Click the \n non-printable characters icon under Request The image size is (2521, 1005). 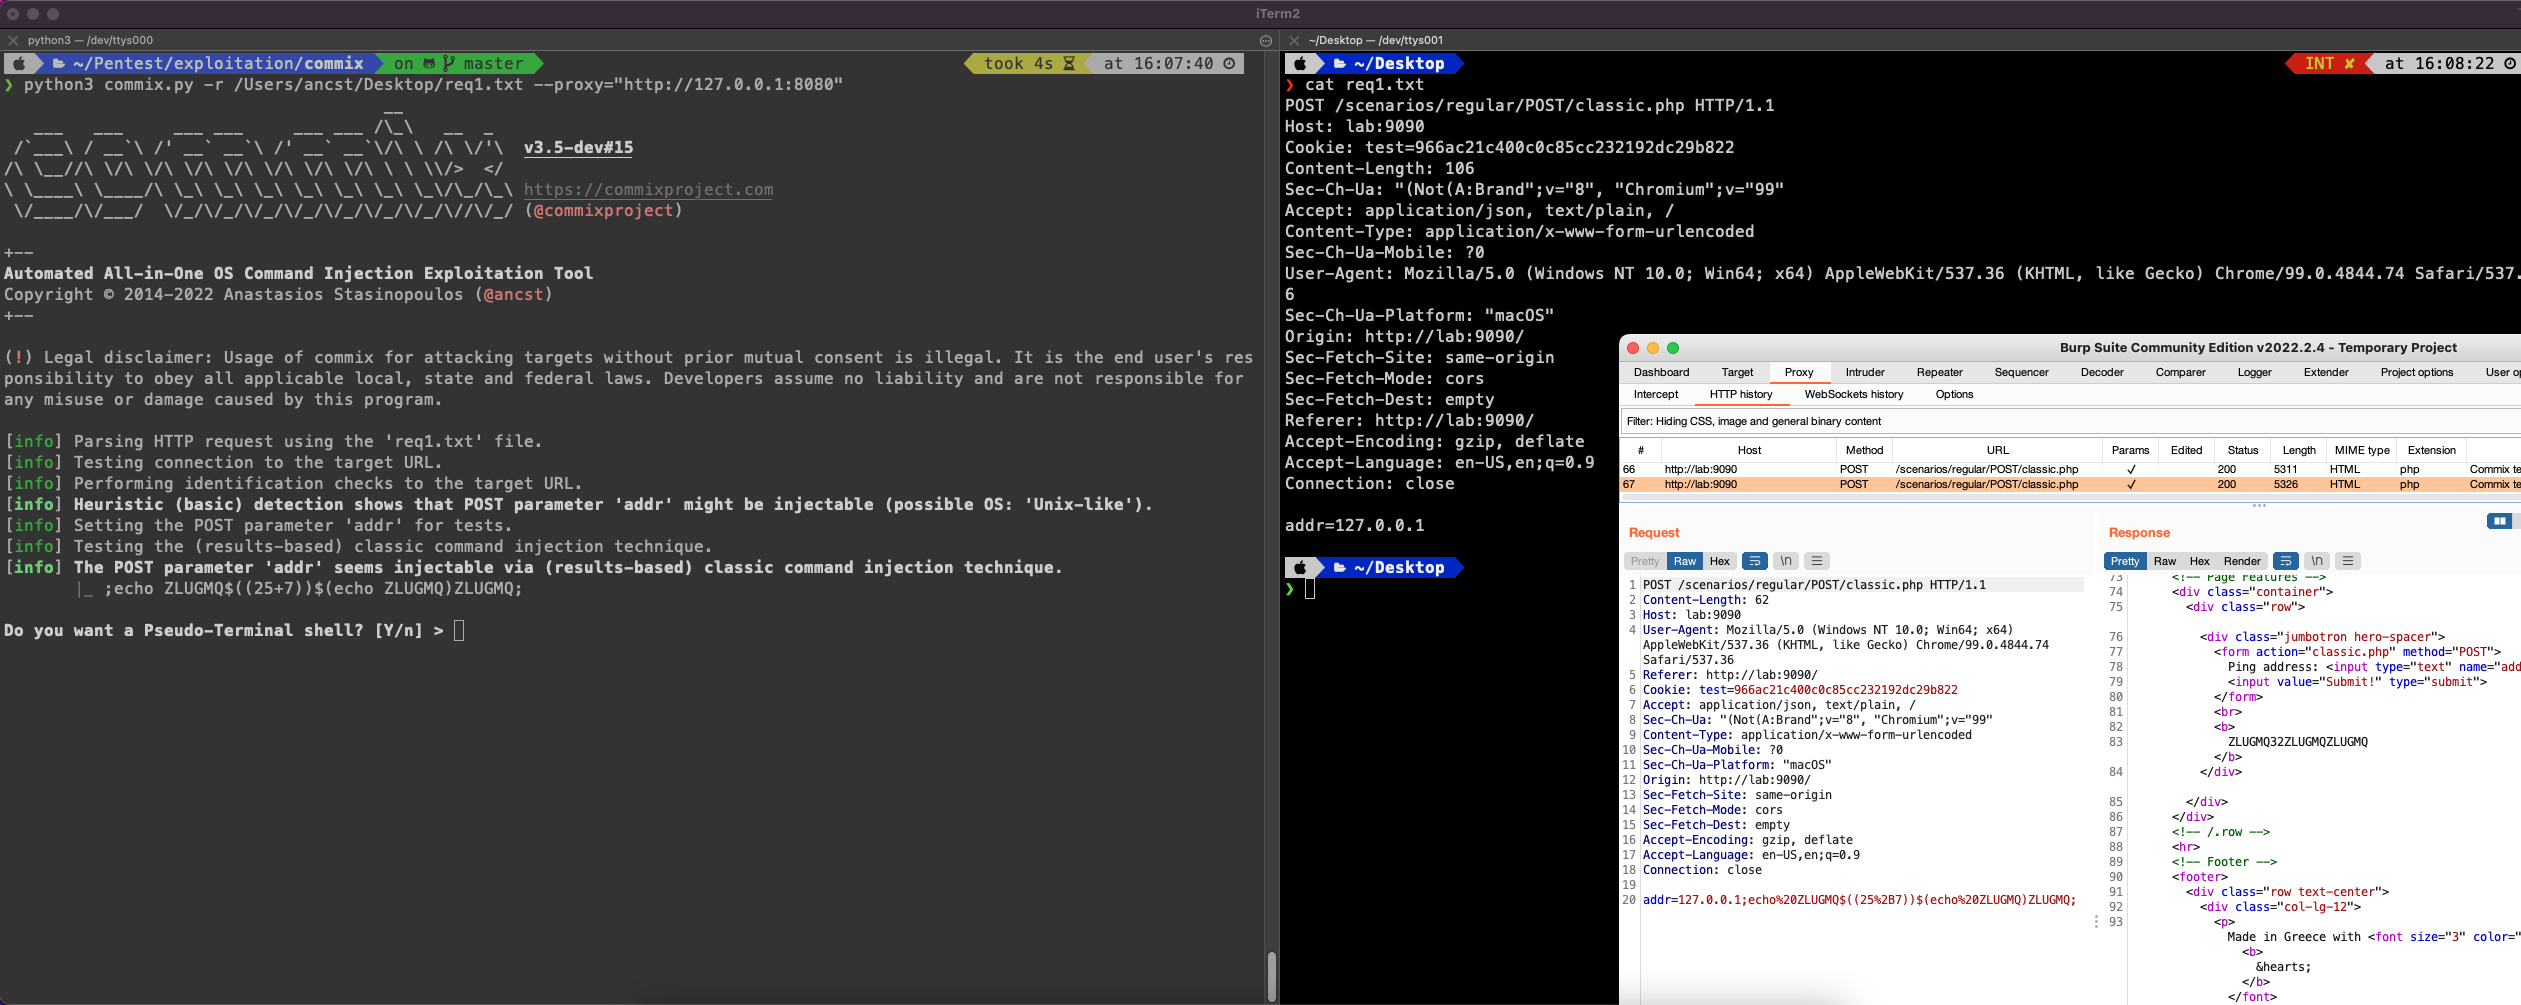1786,561
